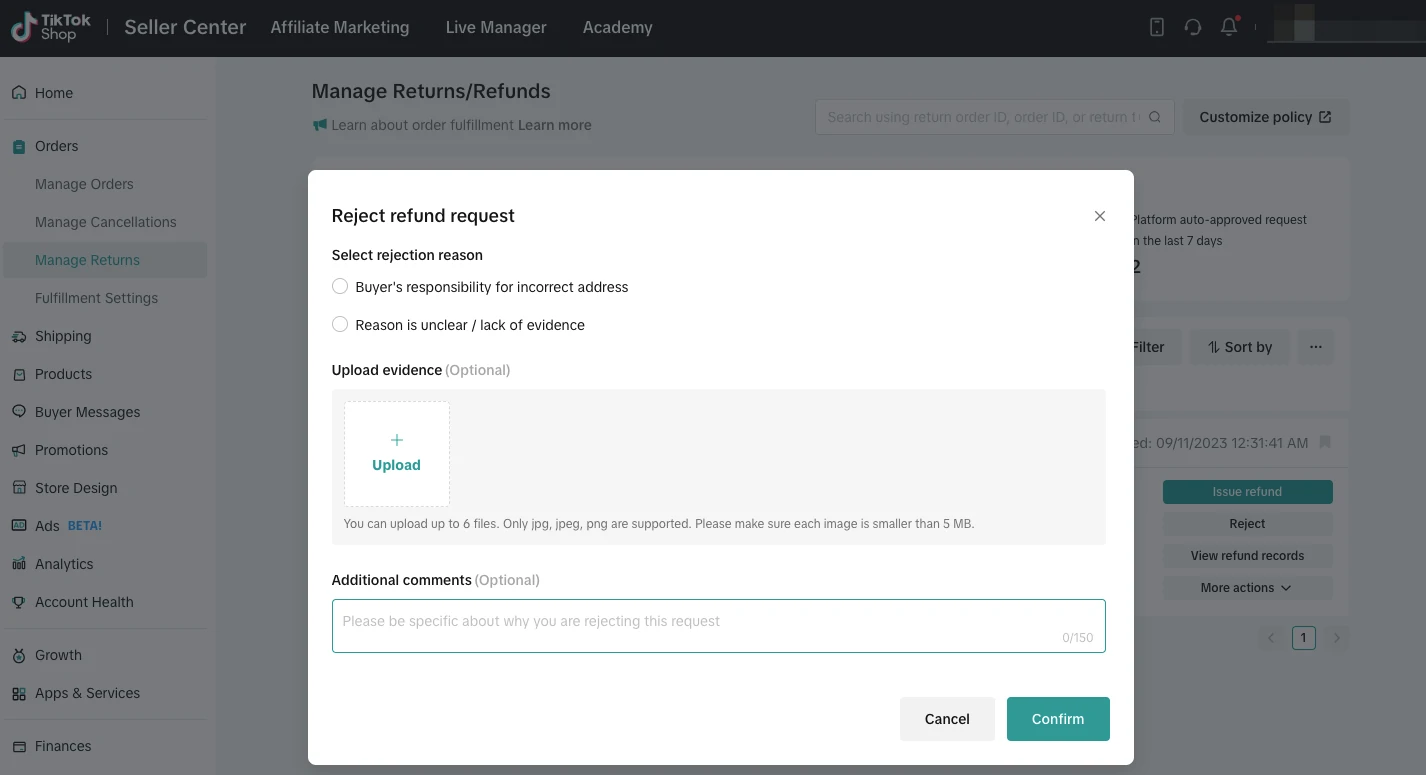Select Buyer's responsibility for incorrect address
The width and height of the screenshot is (1426, 775).
[x=340, y=287]
